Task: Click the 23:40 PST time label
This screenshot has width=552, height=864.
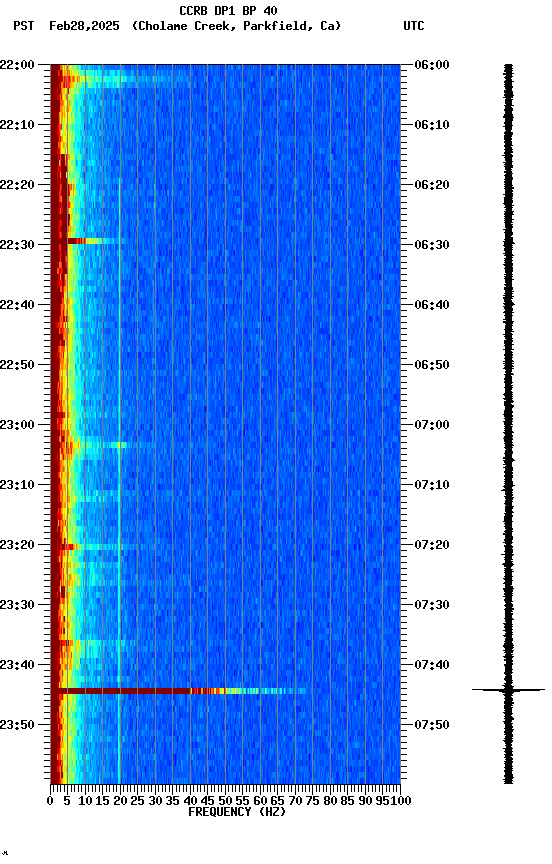Action: (17, 666)
